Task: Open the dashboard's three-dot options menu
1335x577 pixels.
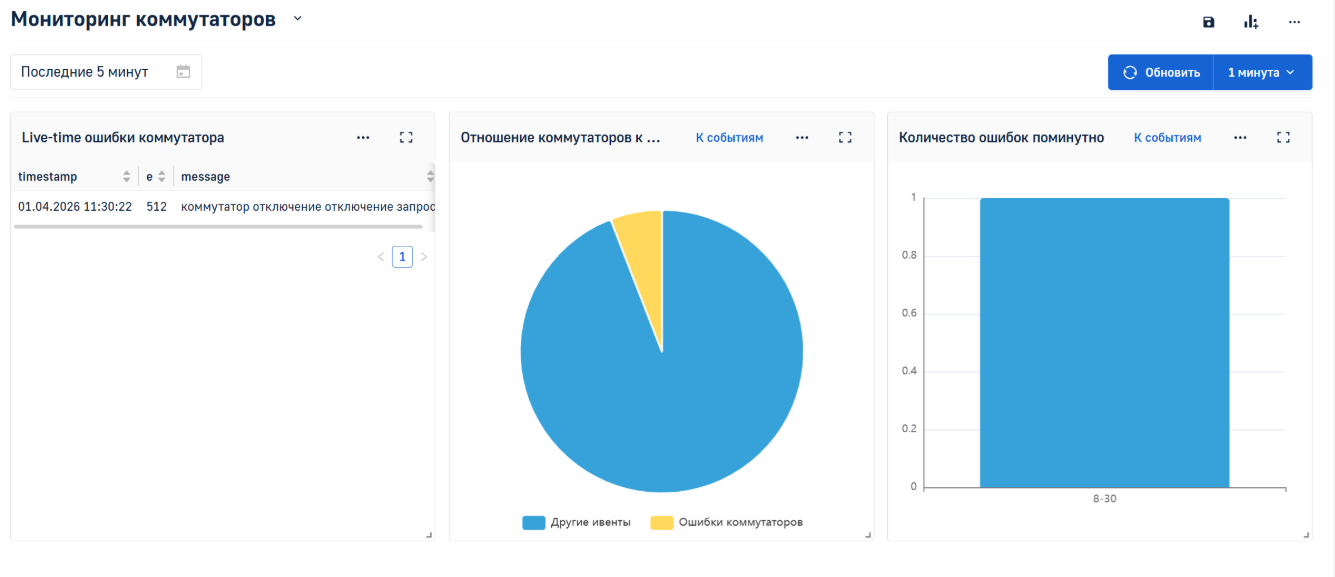Action: [1294, 21]
